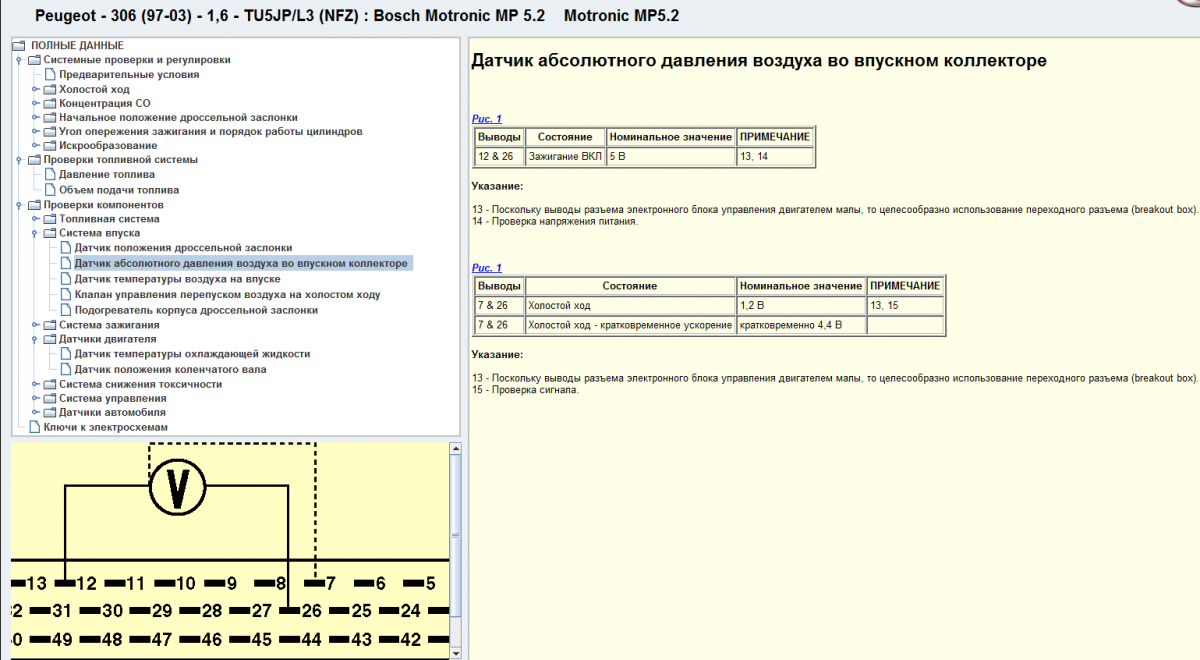Image resolution: width=1200 pixels, height=660 pixels.
Task: Expand the Система снижения токсичности node
Action: [34, 384]
